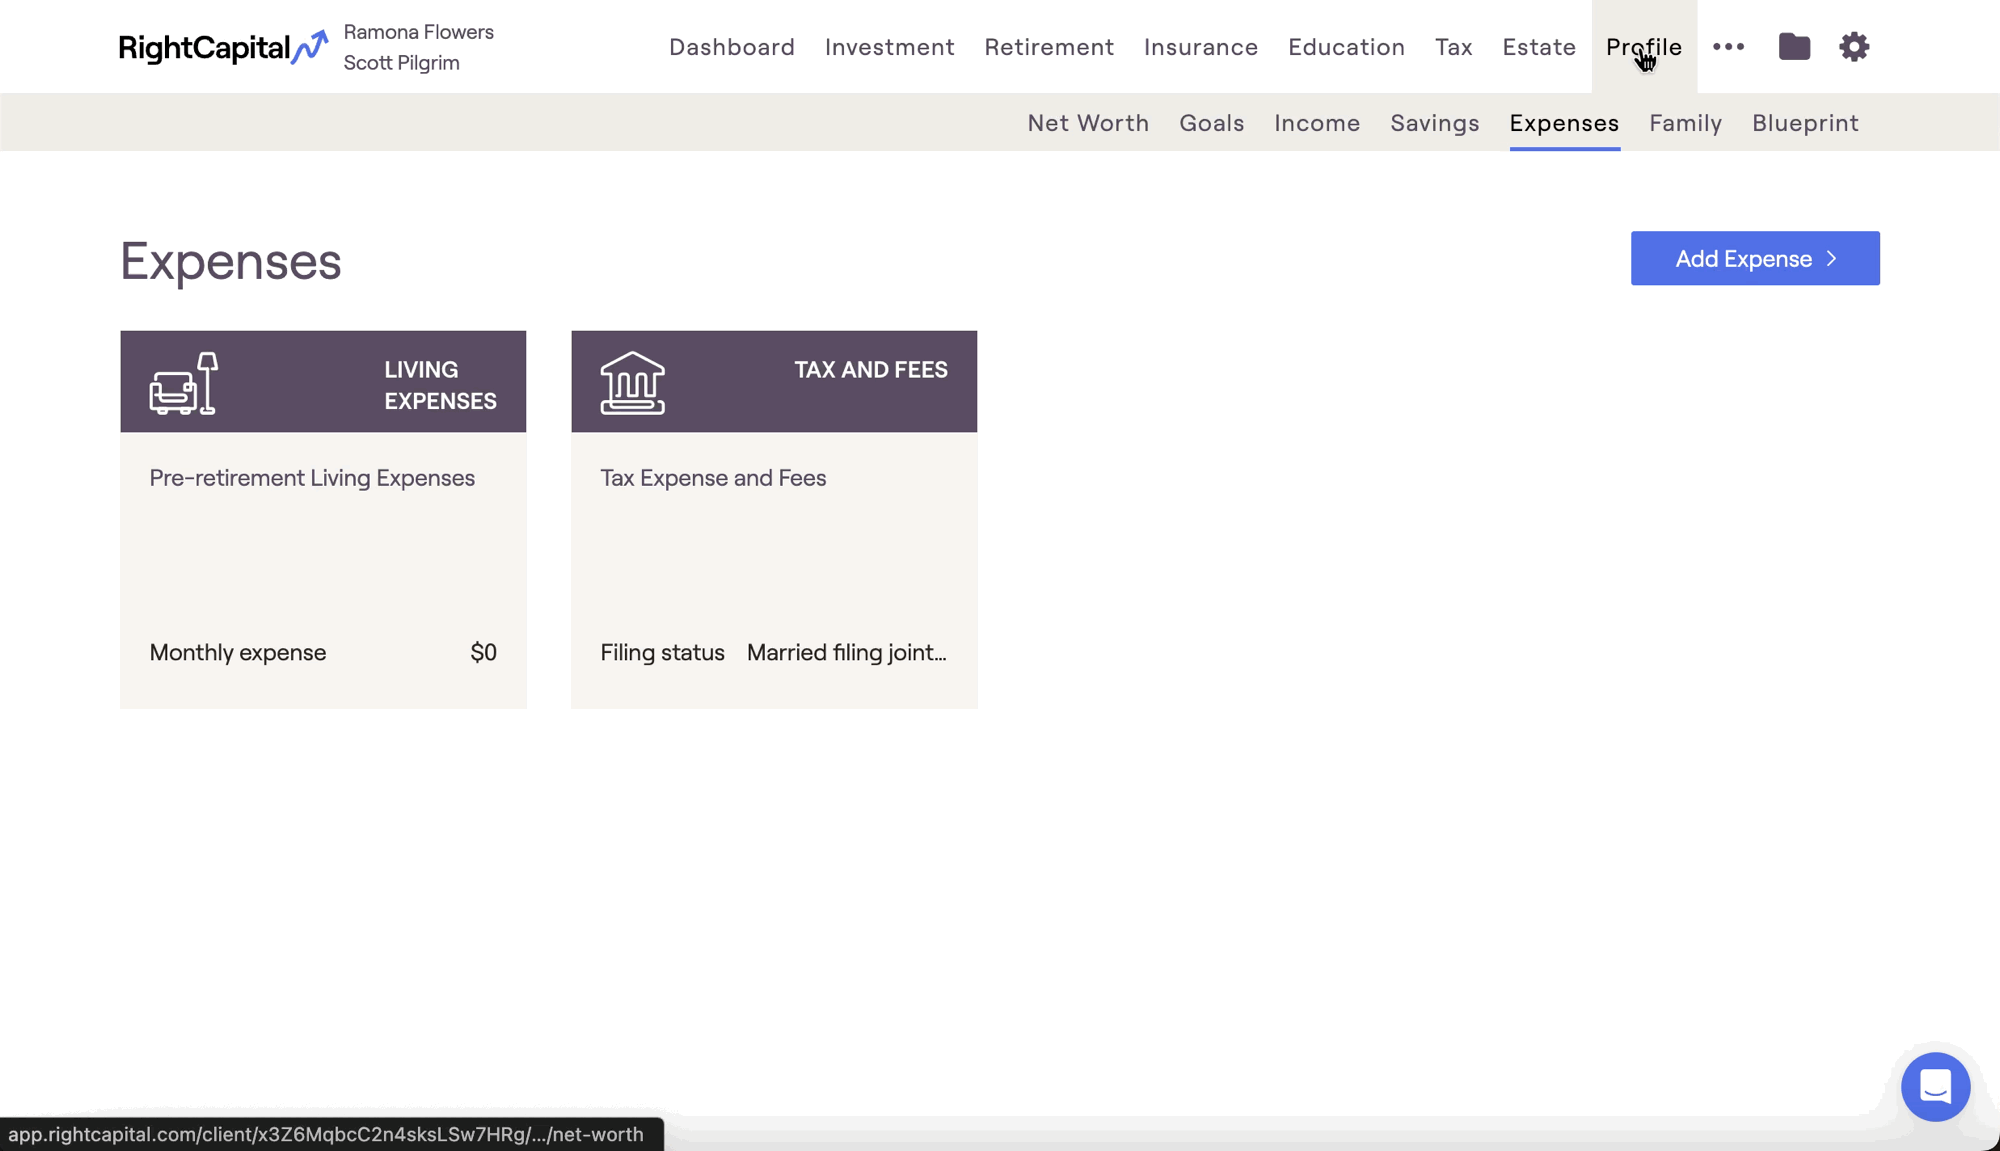2000x1151 pixels.
Task: Go to the Dashboard menu
Action: pyautogui.click(x=732, y=47)
